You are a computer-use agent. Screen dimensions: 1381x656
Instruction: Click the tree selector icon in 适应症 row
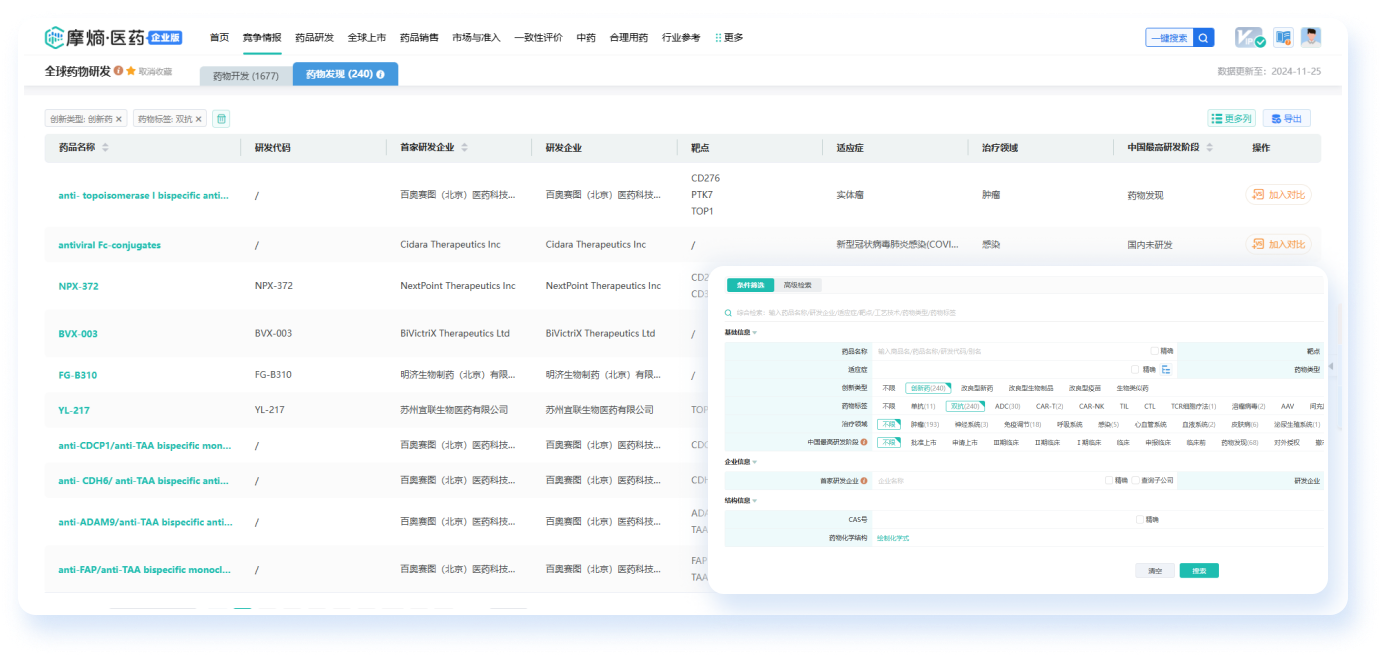[x=1166, y=370]
